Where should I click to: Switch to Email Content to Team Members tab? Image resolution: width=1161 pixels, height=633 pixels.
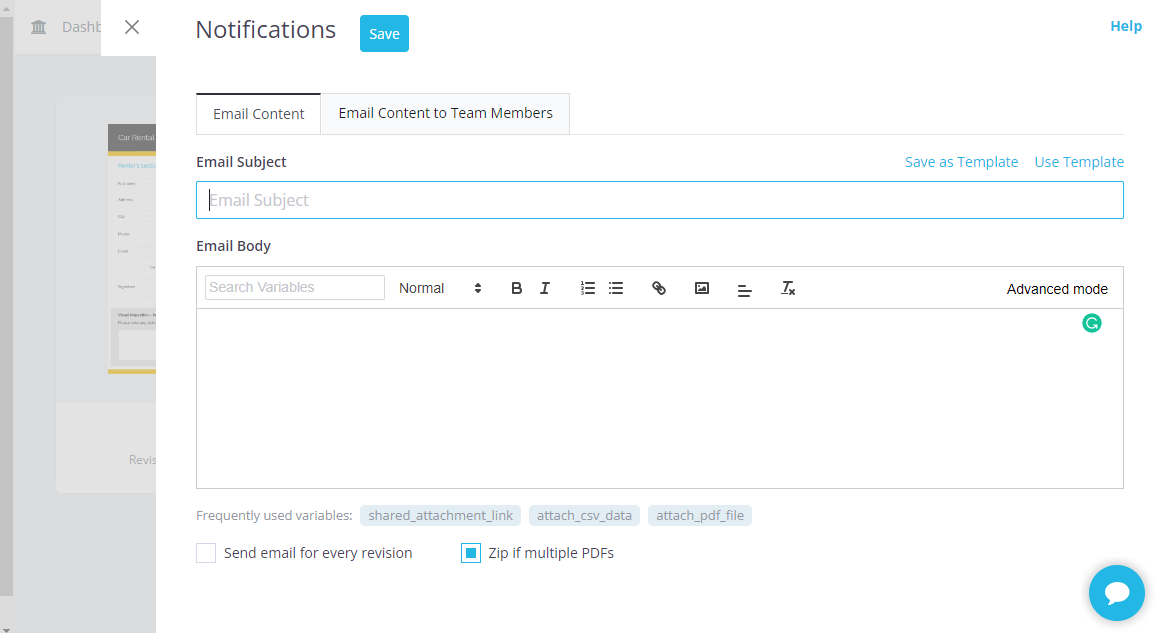click(445, 113)
